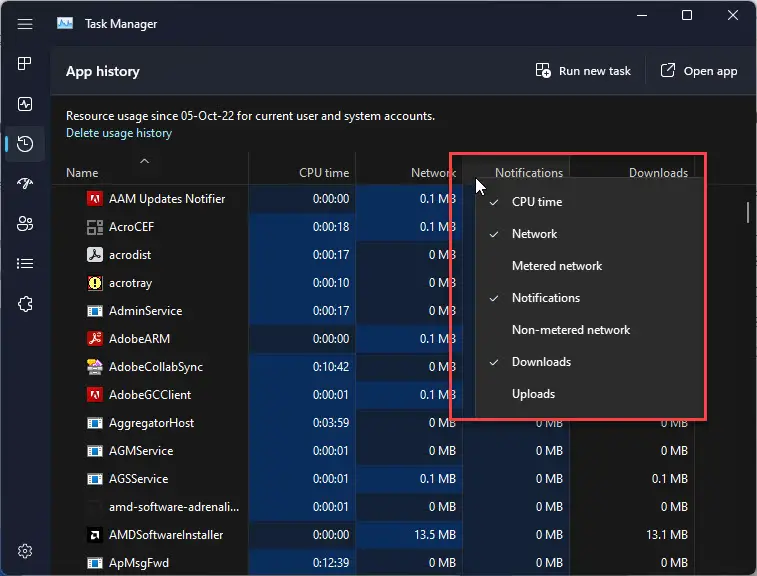
Task: Click the AcroCEF app icon
Action: tap(95, 227)
